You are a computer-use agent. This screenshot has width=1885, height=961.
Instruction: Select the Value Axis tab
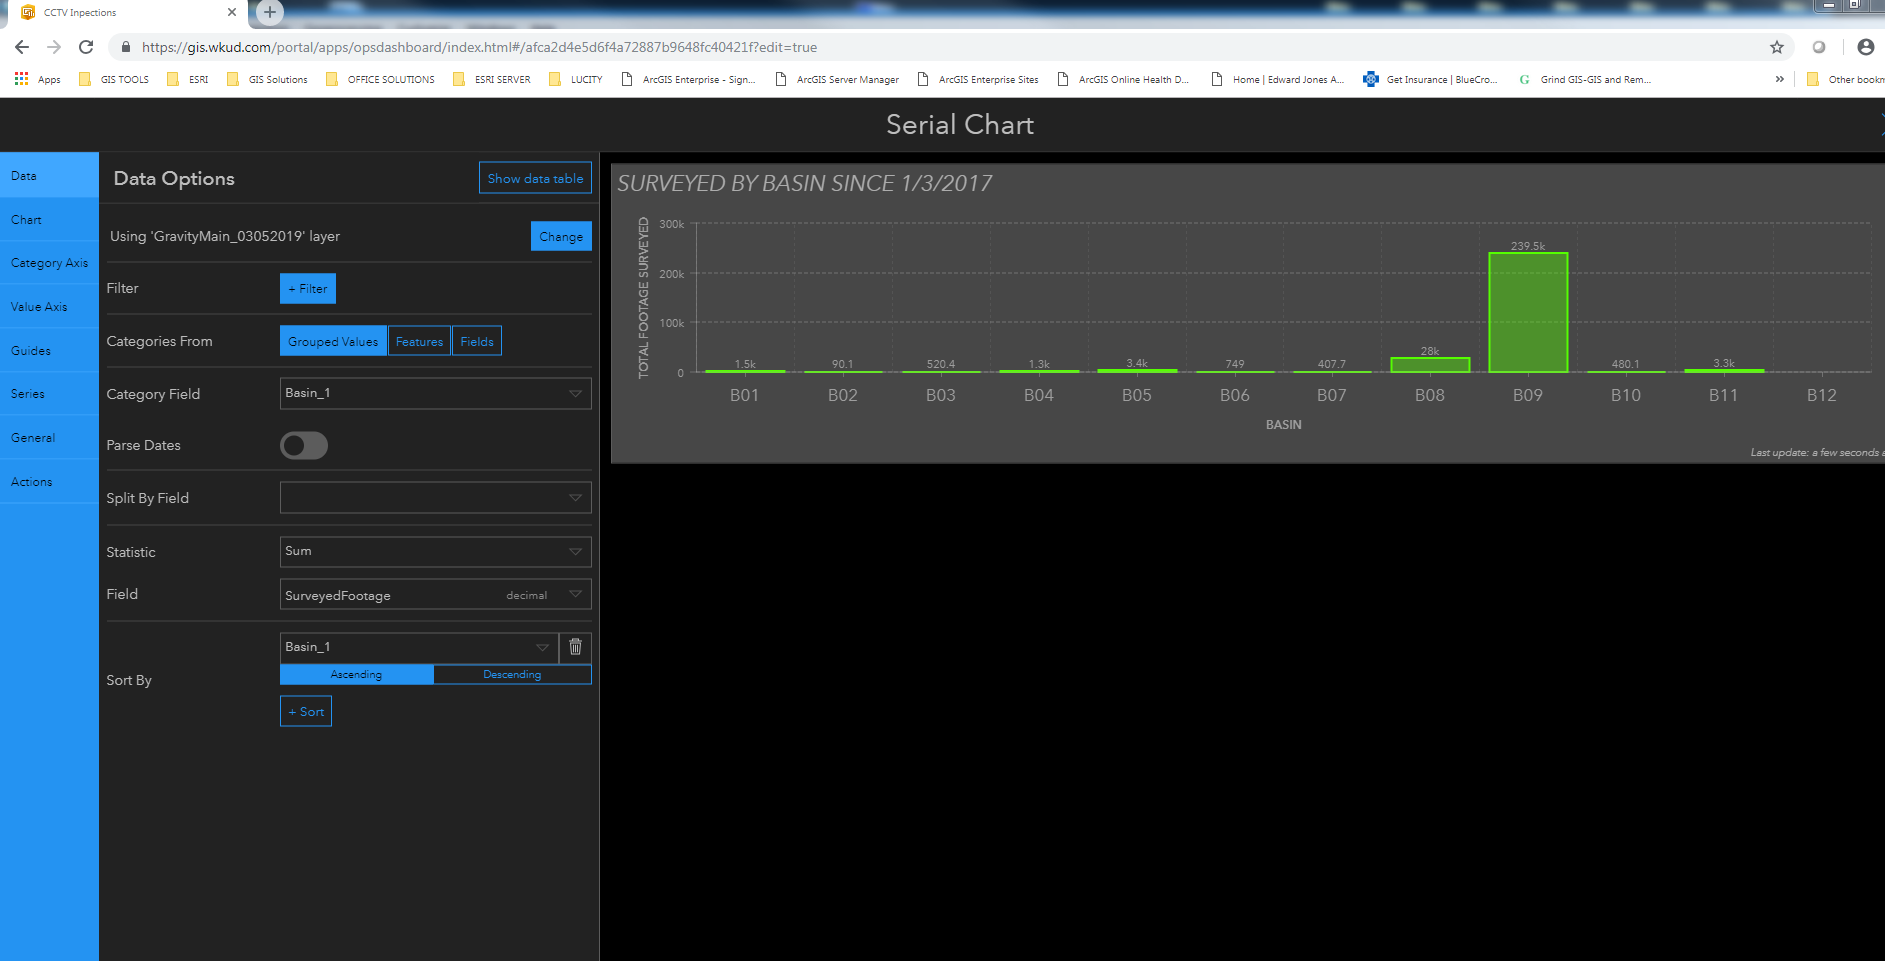49,307
